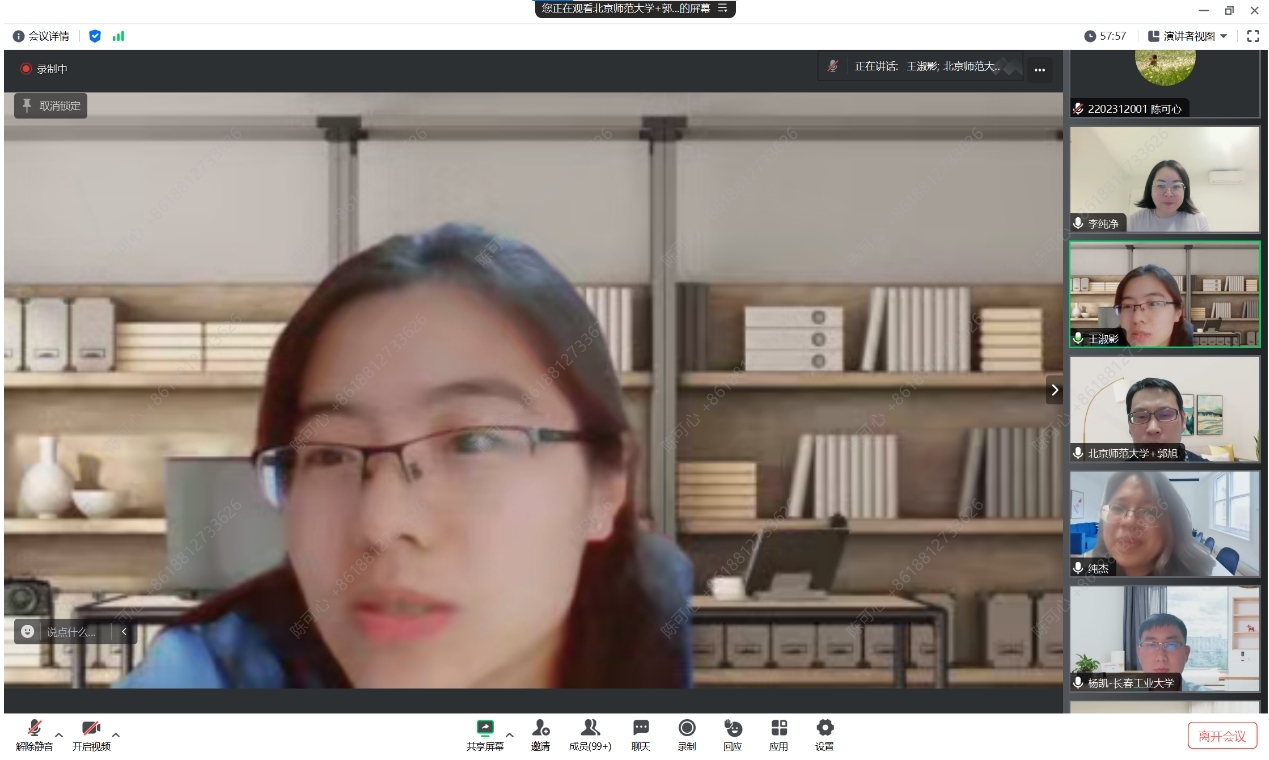Select 李纯净's video thumbnail

pos(1164,179)
